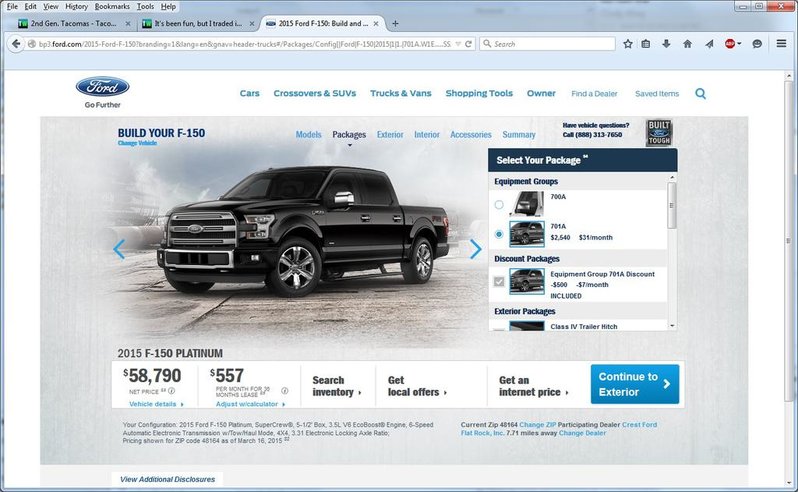Click the Ford site search magnifier icon
This screenshot has height=492, width=798.
pyautogui.click(x=701, y=94)
